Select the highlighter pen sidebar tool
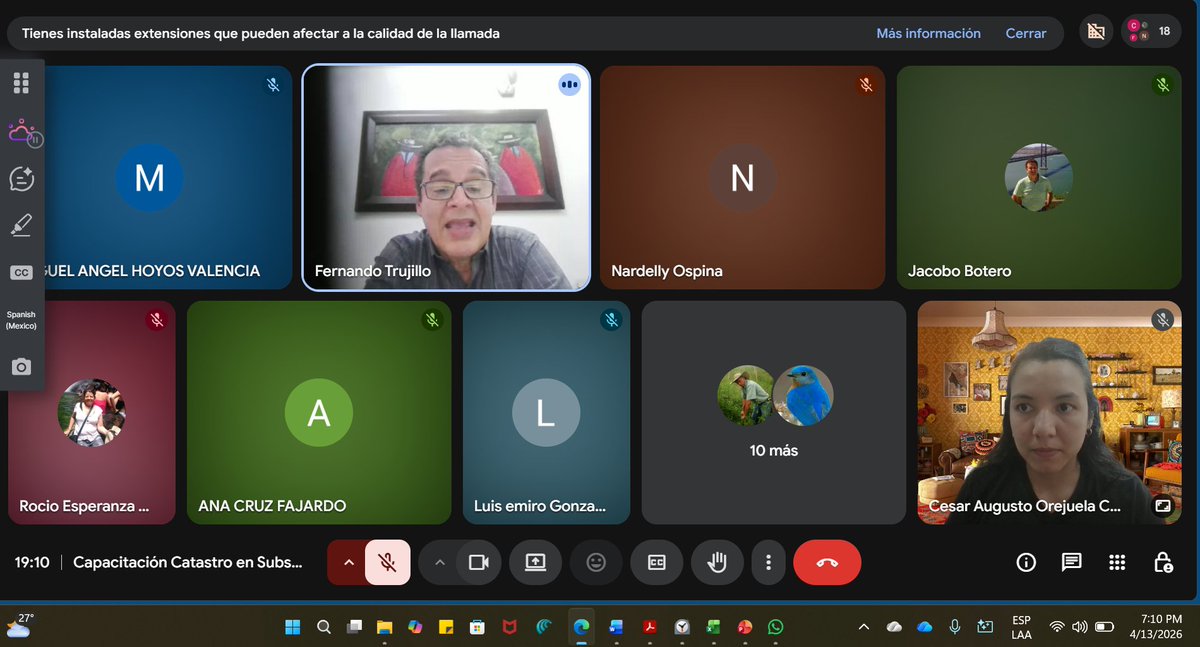1200x647 pixels. point(21,225)
